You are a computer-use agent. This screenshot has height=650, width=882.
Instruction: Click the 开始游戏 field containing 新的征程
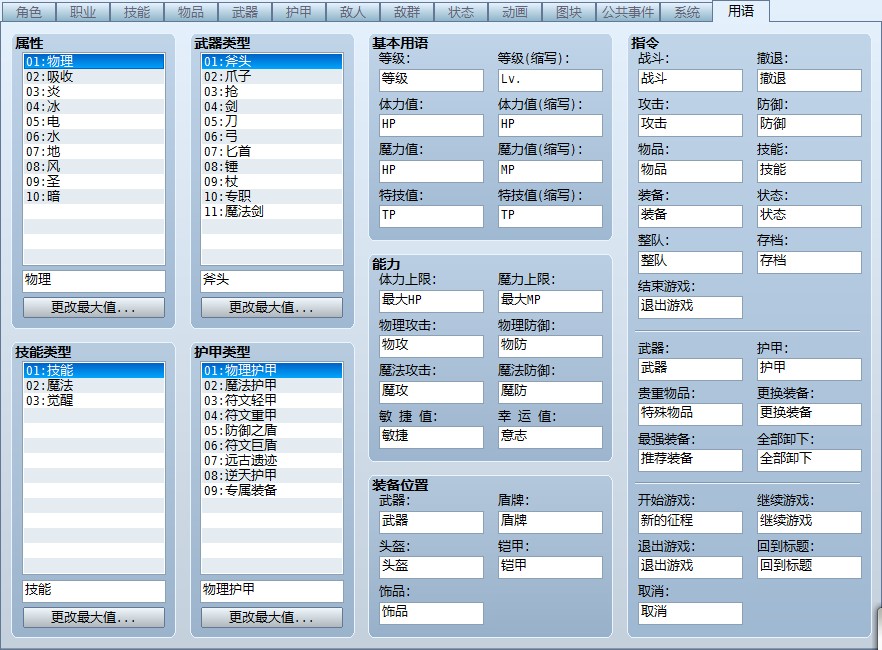click(x=690, y=522)
